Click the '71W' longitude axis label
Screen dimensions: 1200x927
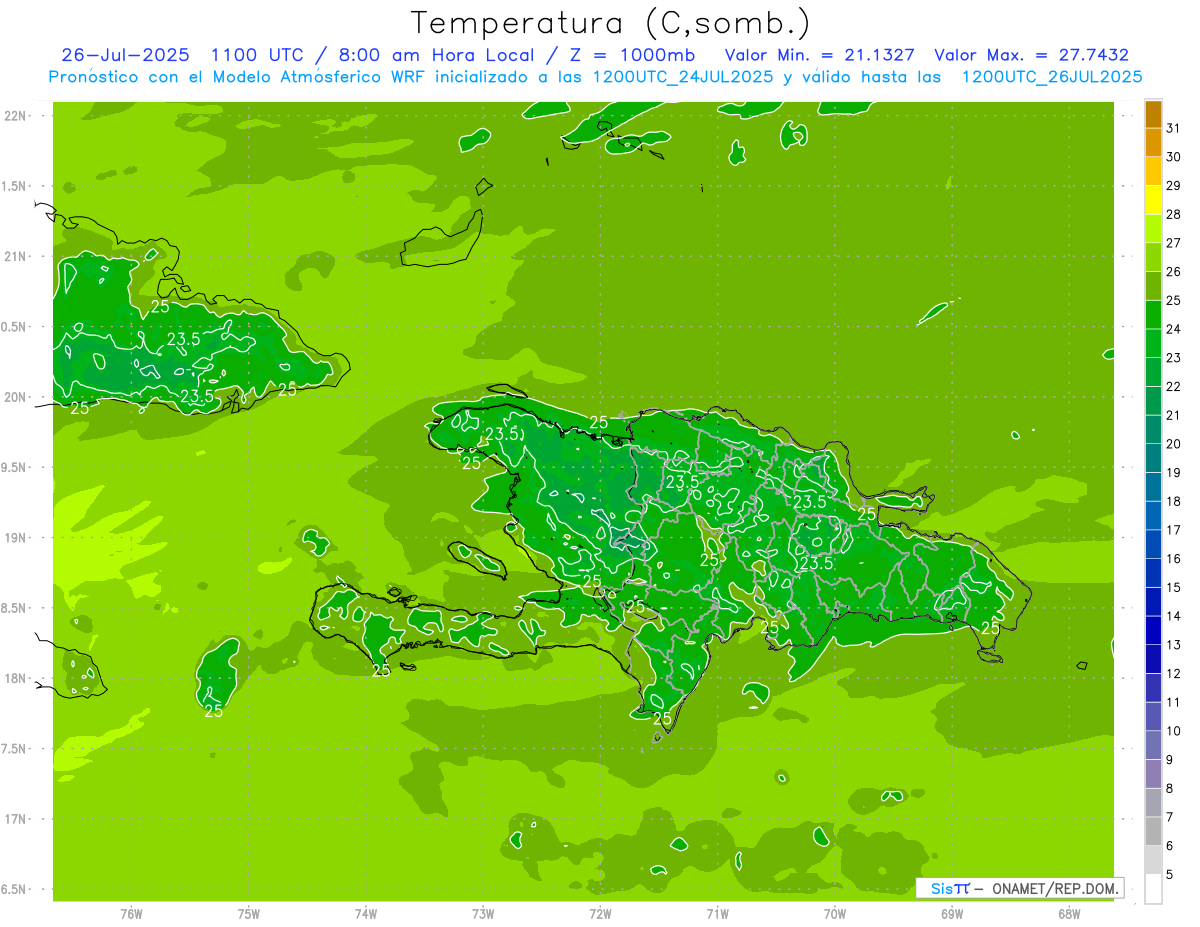[717, 914]
